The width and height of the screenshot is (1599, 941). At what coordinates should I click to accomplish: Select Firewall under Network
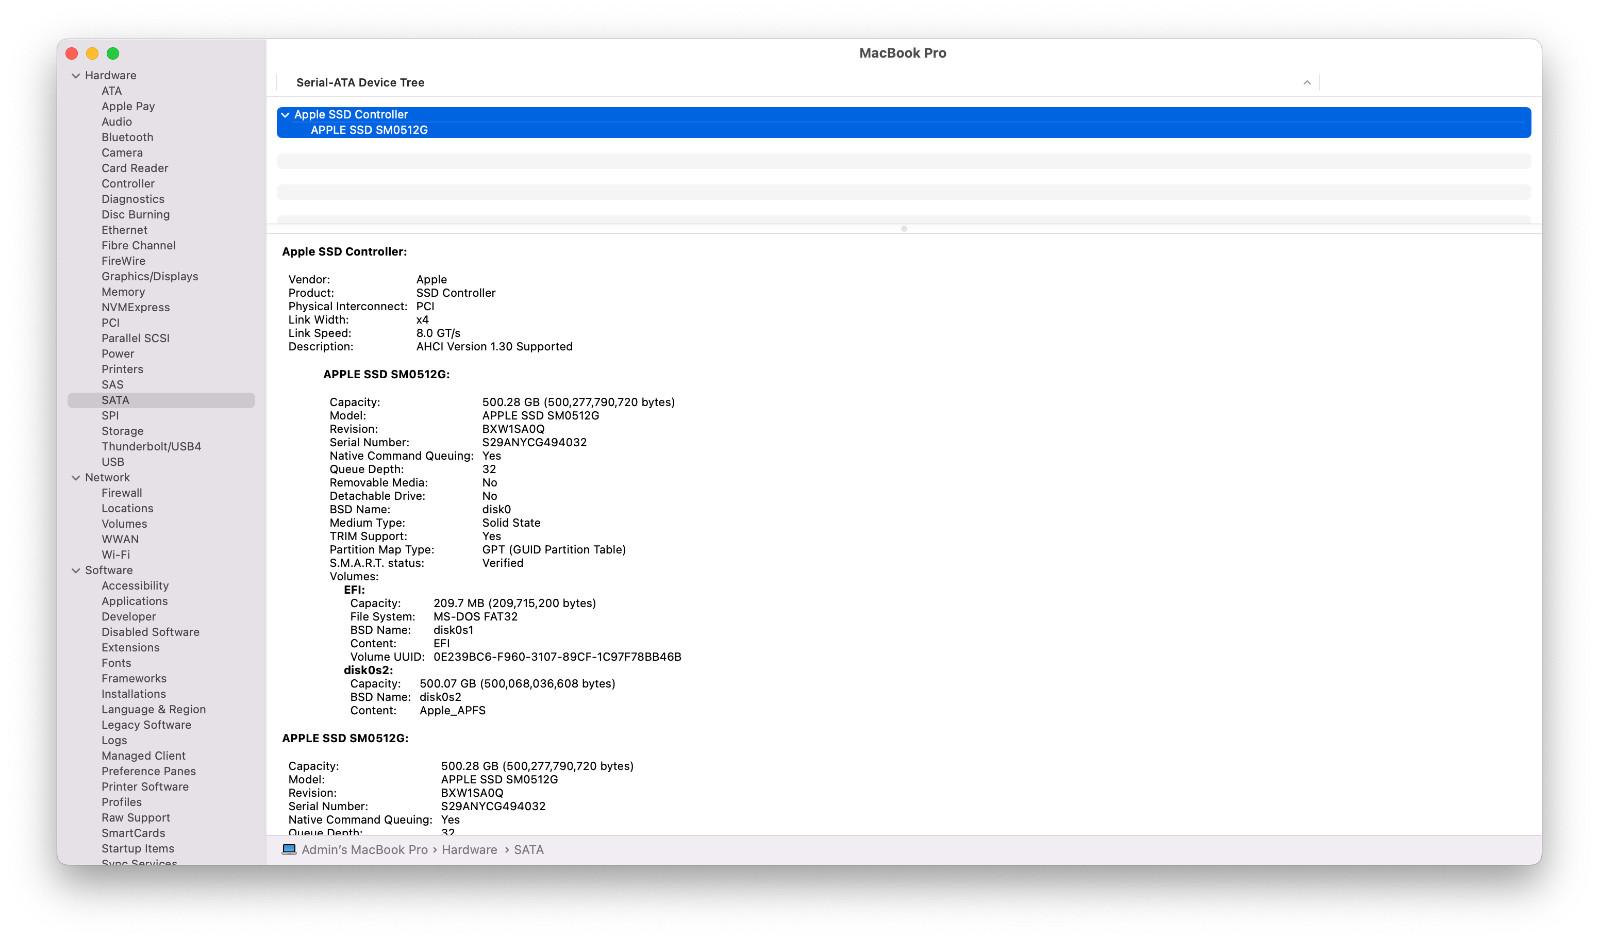pos(121,493)
